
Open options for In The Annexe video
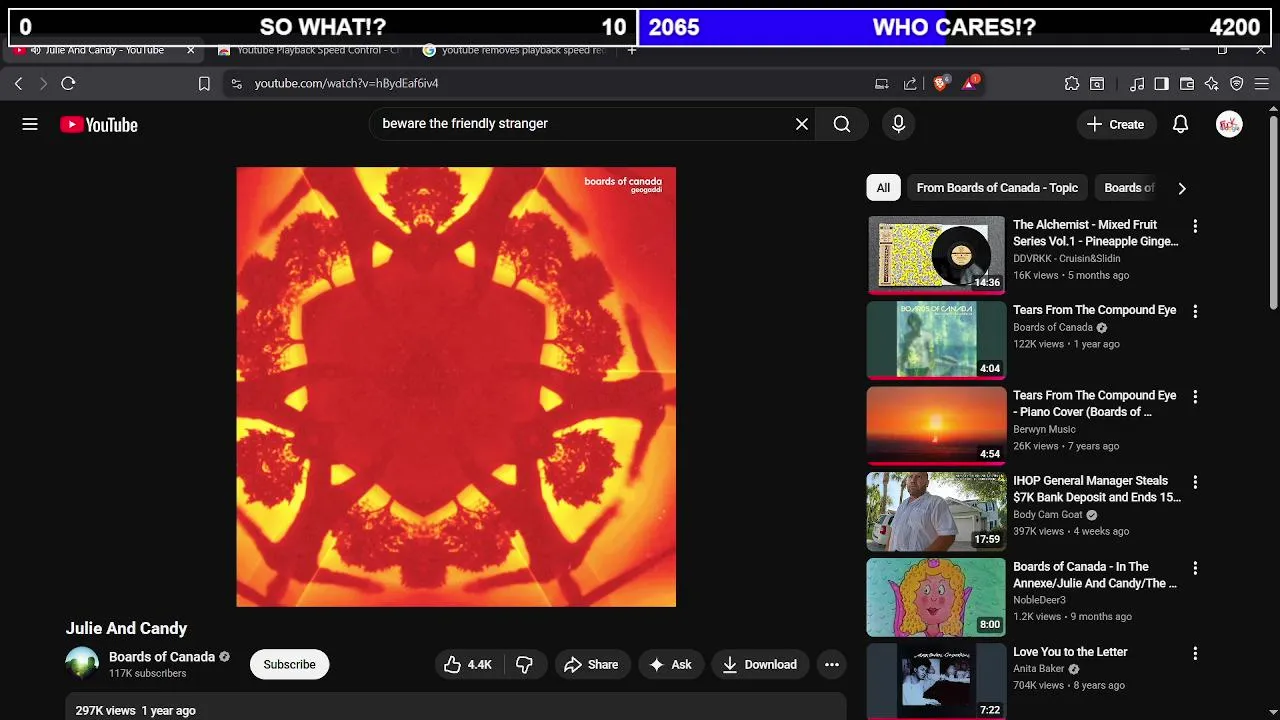pos(1195,568)
